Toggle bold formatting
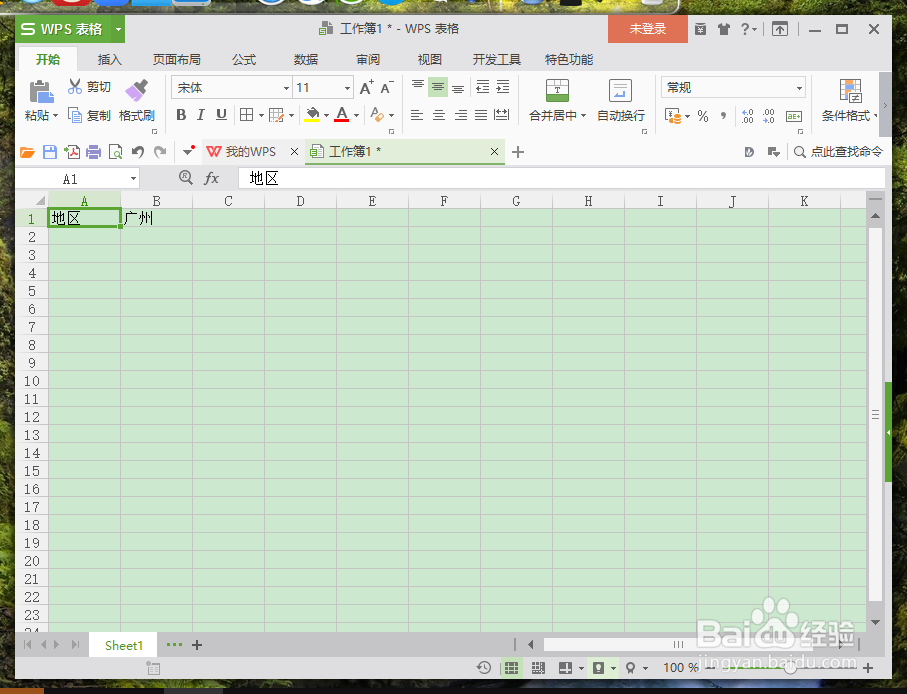Screen dimensions: 907x694 click(x=181, y=115)
